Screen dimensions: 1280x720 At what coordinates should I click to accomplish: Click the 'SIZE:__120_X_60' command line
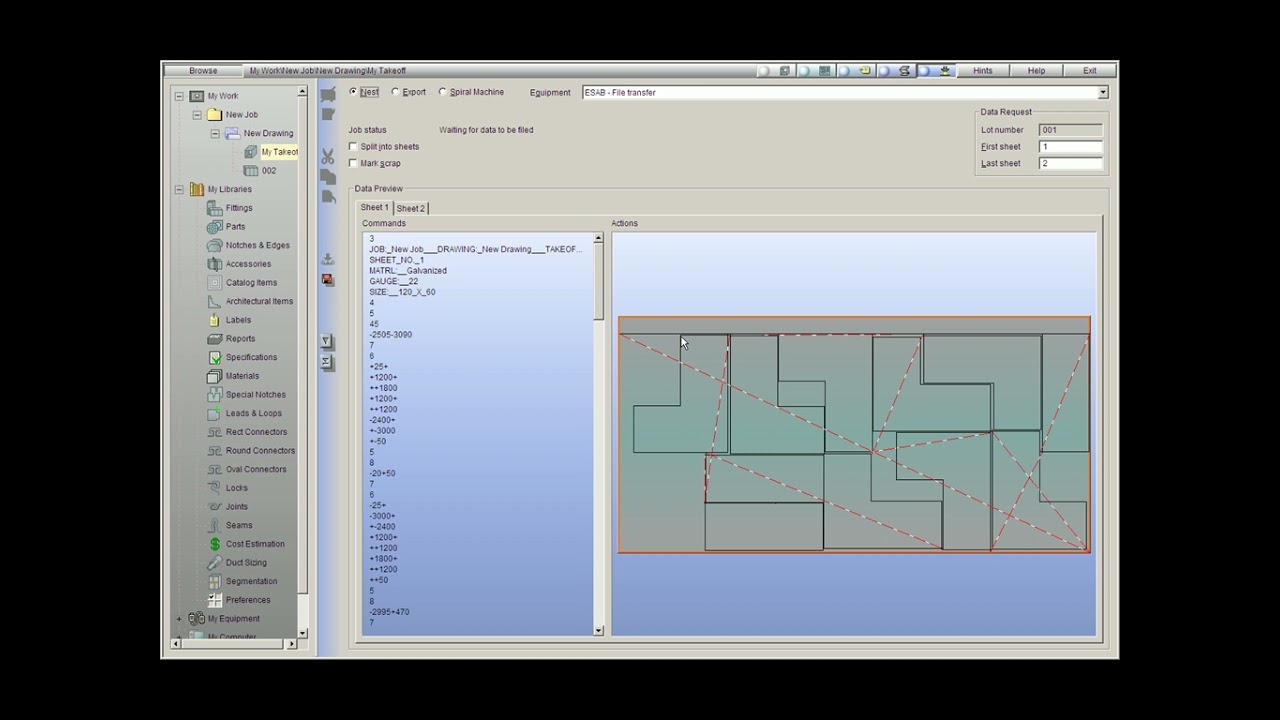coord(402,292)
